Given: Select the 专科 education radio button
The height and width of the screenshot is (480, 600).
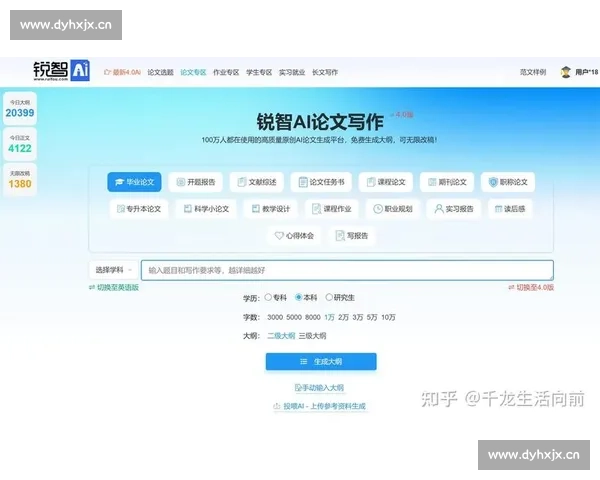Looking at the screenshot, I should pyautogui.click(x=268, y=298).
